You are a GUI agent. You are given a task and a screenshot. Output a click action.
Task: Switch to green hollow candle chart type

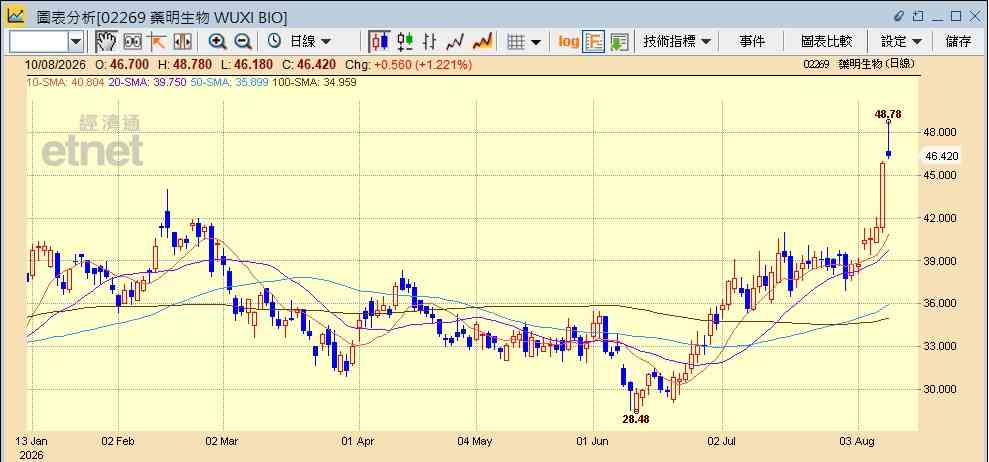(406, 42)
